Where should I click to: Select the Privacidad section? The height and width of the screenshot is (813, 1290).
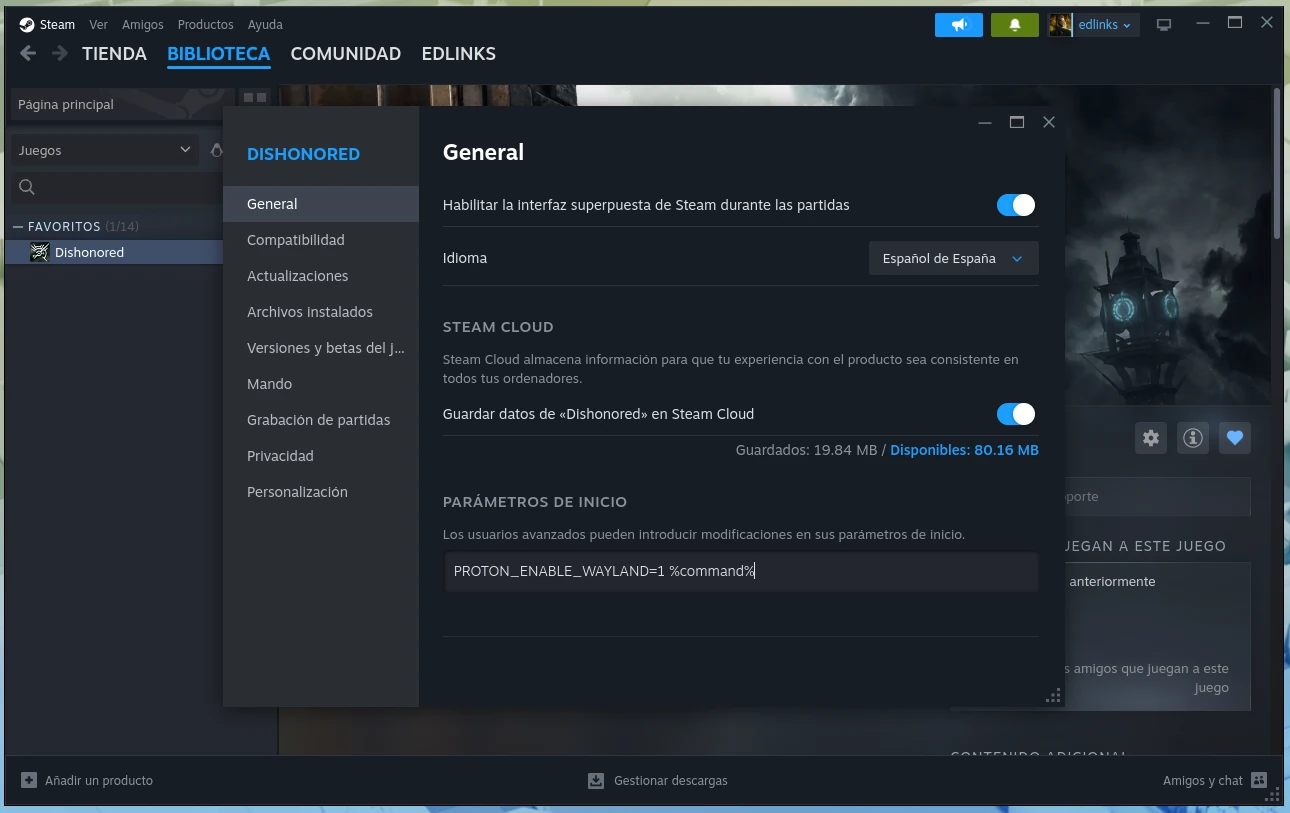(321, 456)
